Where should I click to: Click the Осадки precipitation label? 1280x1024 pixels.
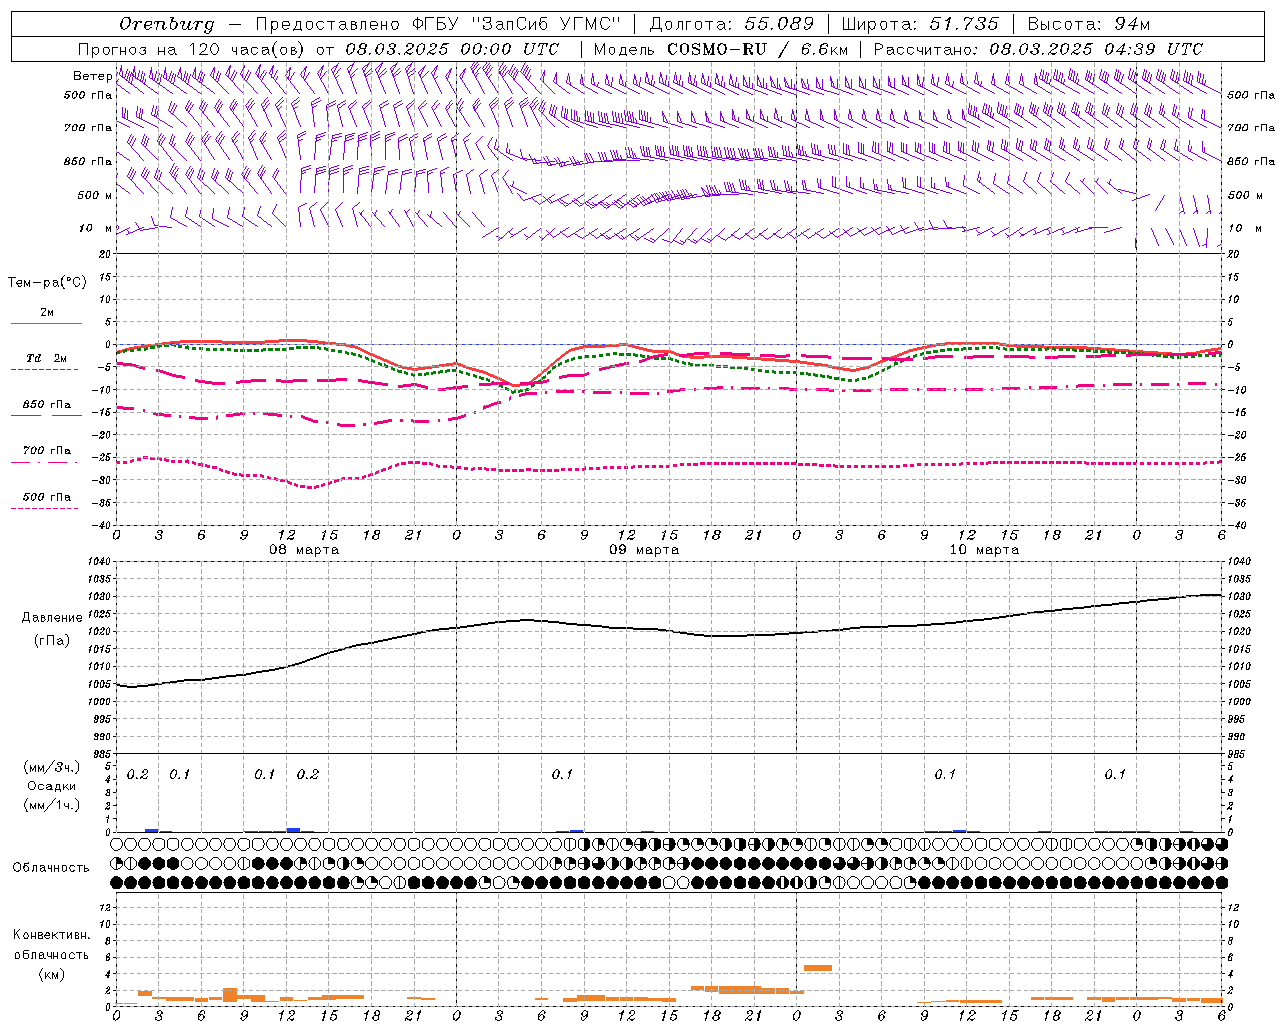click(x=52, y=786)
